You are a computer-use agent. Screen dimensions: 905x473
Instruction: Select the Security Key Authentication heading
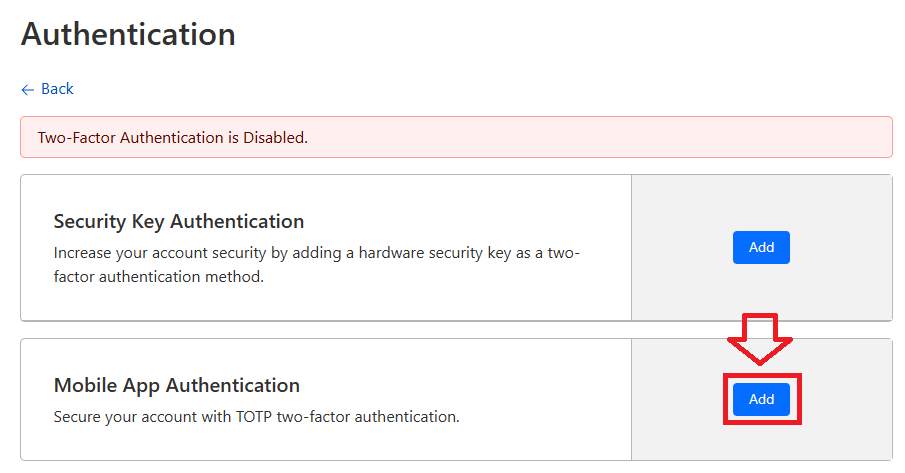coord(178,221)
